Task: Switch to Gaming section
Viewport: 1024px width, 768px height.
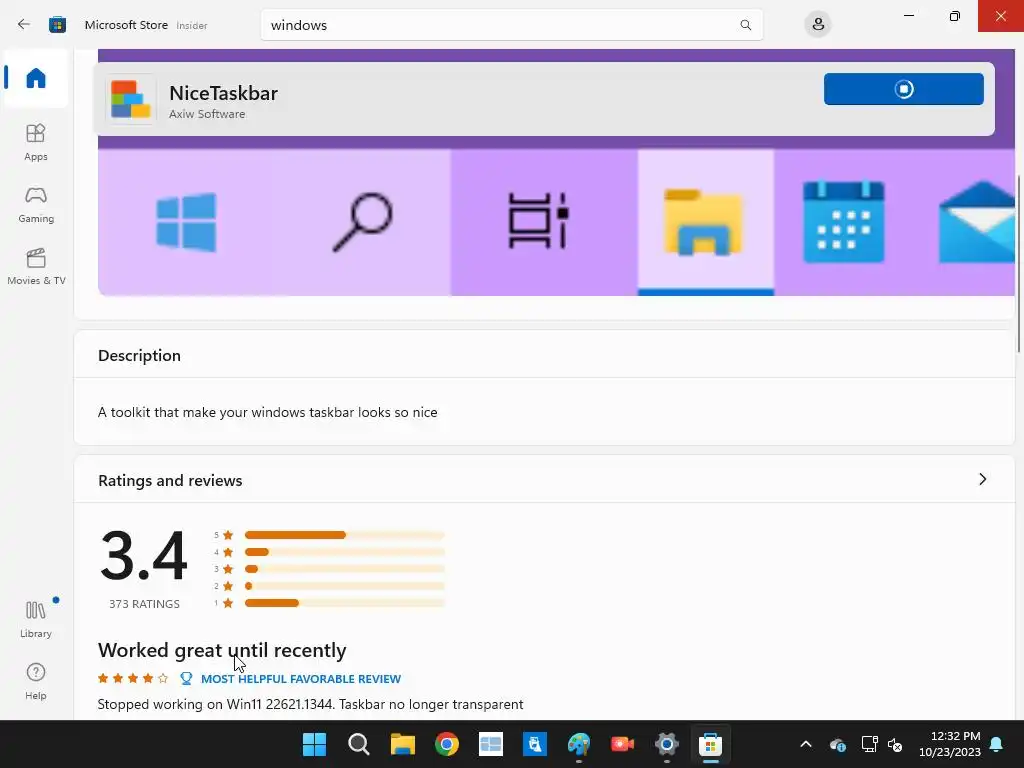Action: point(36,204)
